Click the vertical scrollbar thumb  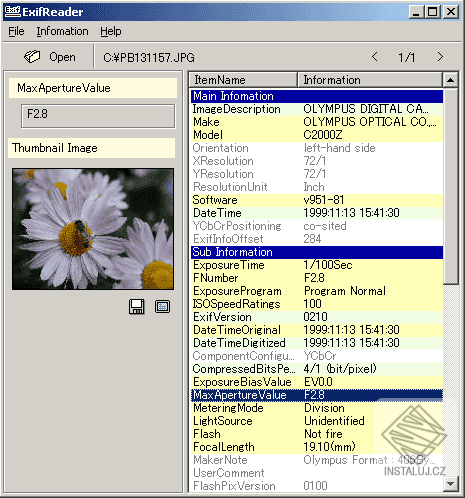(x=450, y=186)
